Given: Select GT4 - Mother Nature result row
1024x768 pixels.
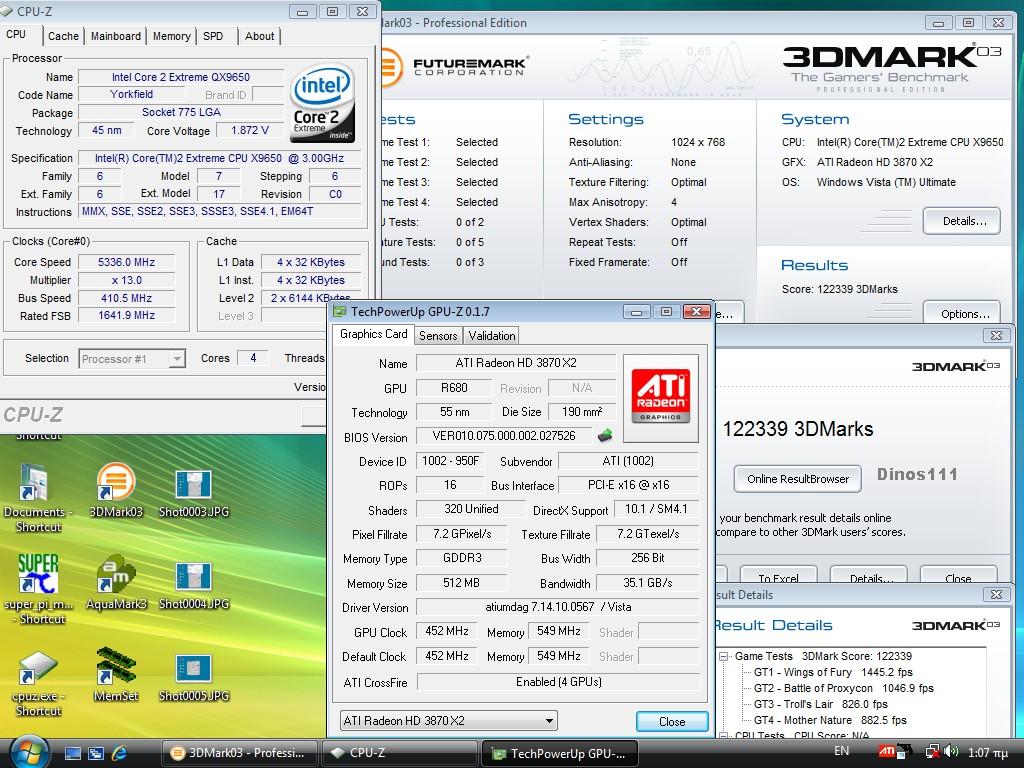Looking at the screenshot, I should click(x=830, y=720).
